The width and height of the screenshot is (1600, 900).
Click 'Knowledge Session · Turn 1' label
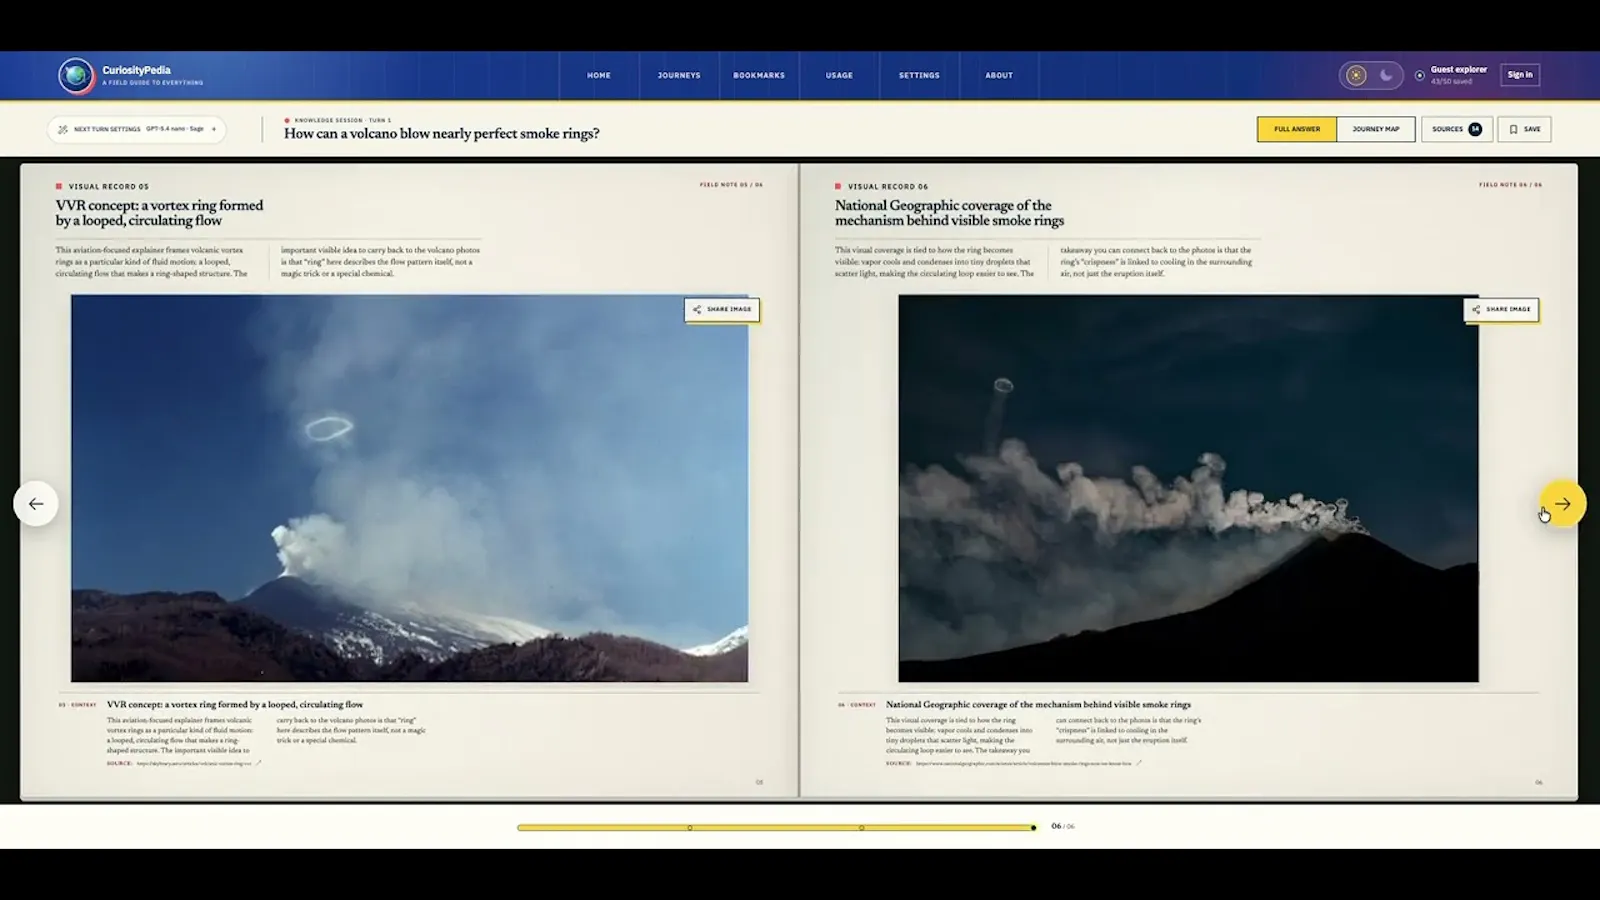click(x=342, y=120)
